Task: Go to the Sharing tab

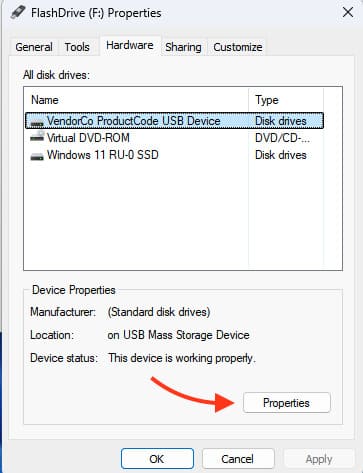Action: 183,47
